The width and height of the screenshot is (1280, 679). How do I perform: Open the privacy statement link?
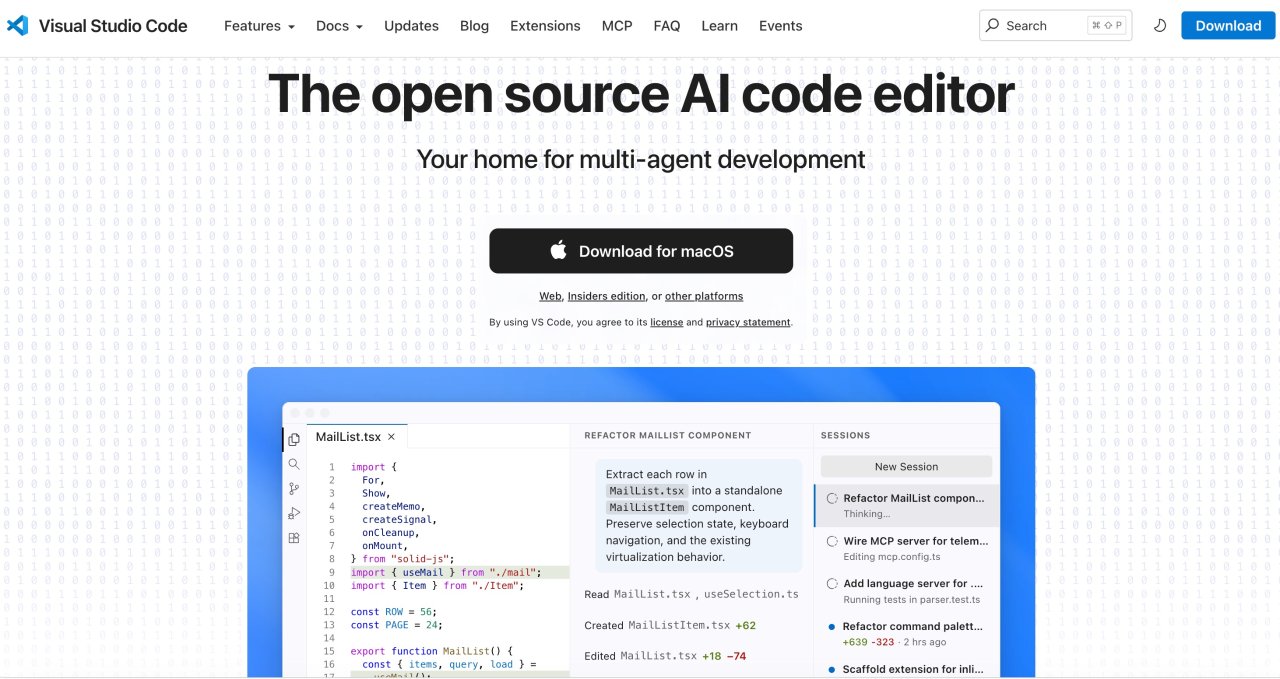(x=748, y=322)
